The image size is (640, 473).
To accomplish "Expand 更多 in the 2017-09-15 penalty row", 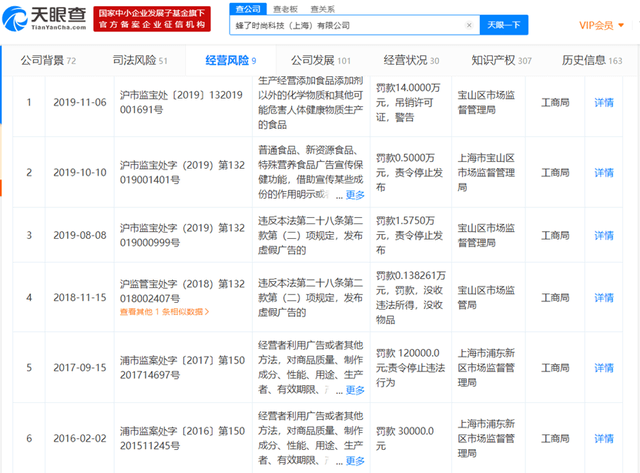I will pyautogui.click(x=355, y=391).
